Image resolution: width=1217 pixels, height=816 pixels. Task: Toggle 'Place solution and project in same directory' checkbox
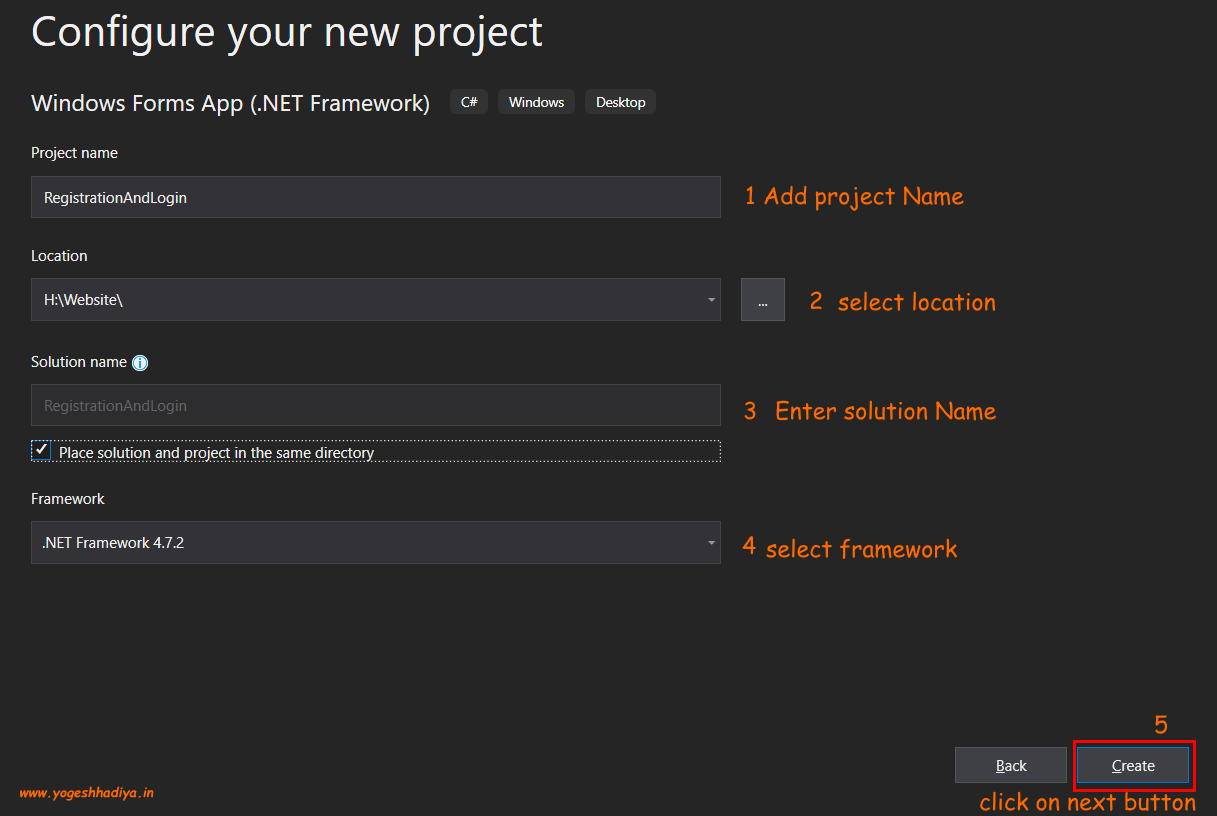coord(41,451)
